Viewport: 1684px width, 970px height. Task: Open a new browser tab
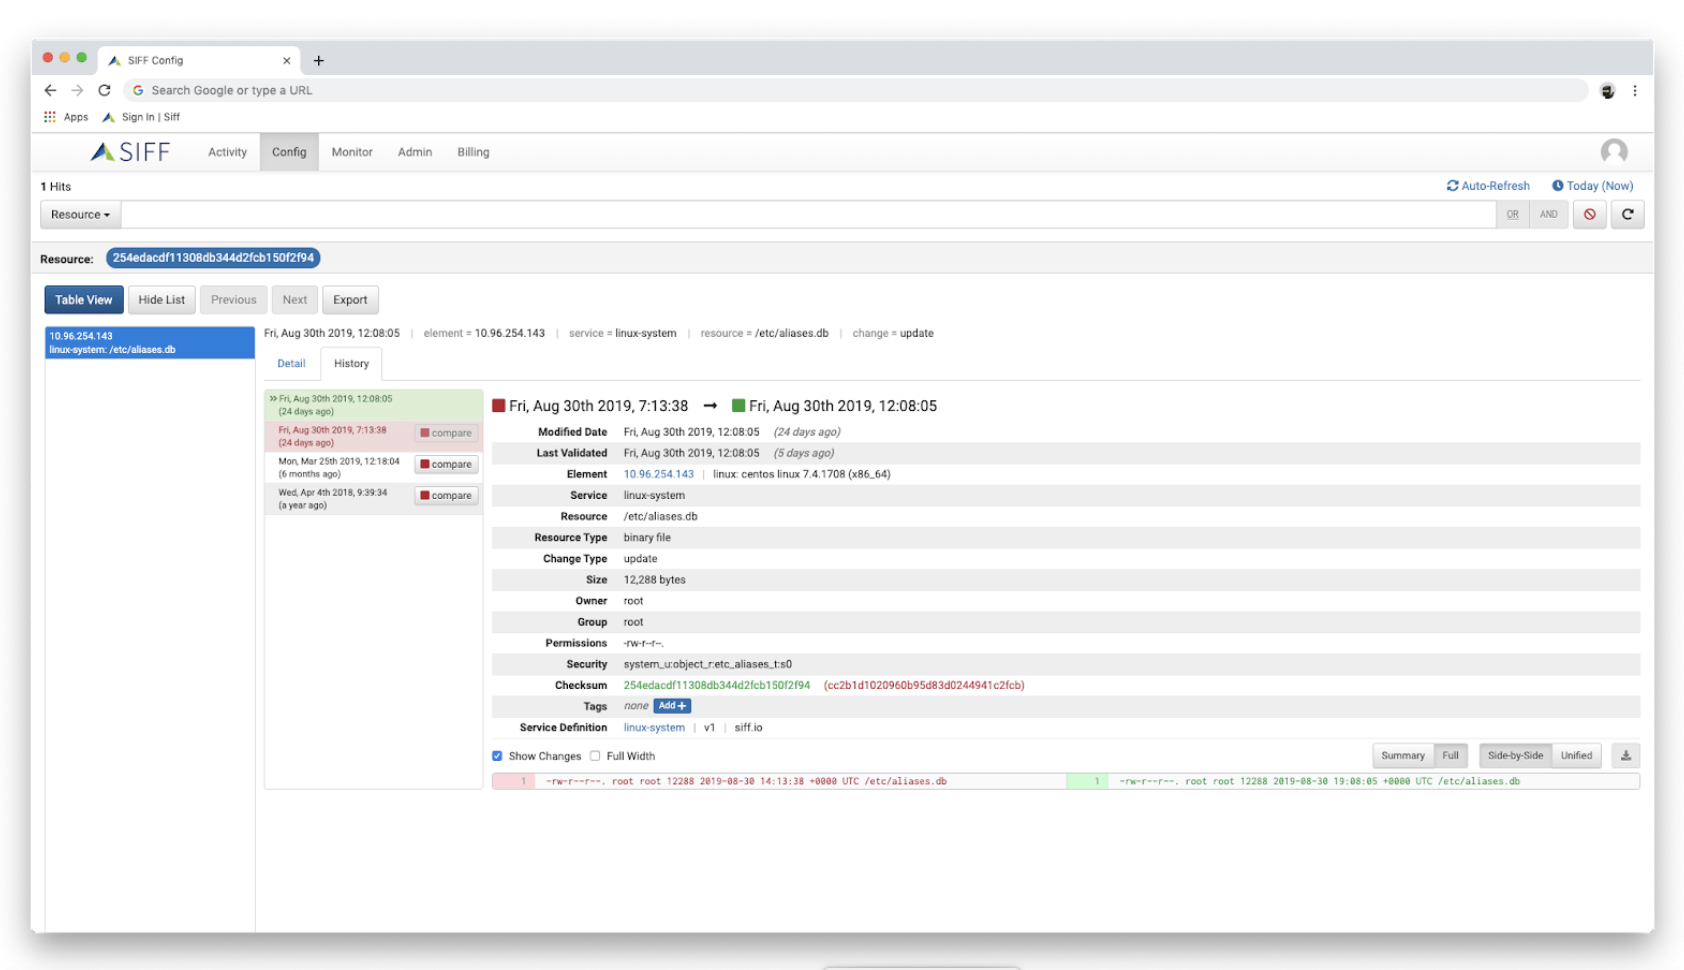coord(318,60)
